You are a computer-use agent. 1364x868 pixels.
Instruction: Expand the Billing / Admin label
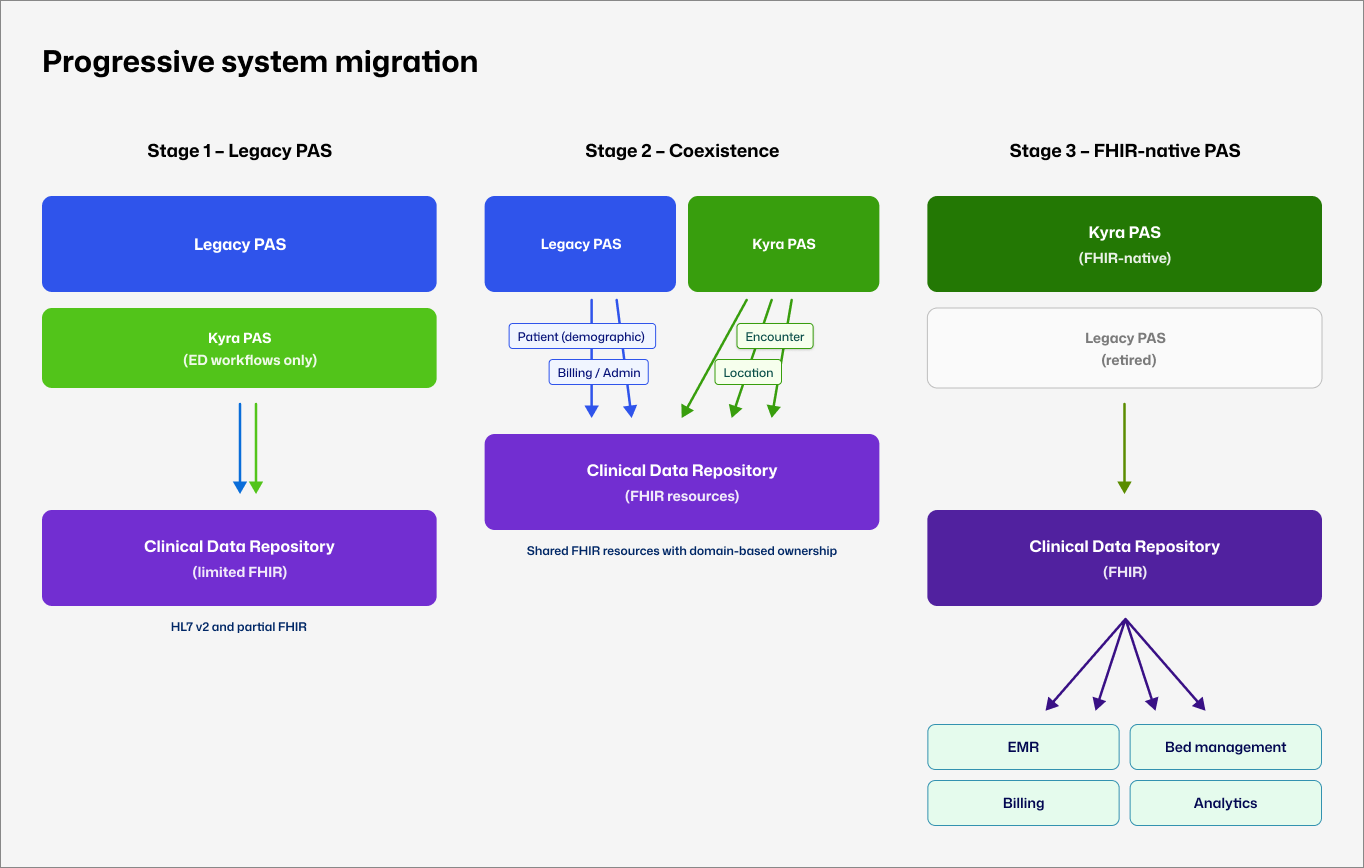598,371
